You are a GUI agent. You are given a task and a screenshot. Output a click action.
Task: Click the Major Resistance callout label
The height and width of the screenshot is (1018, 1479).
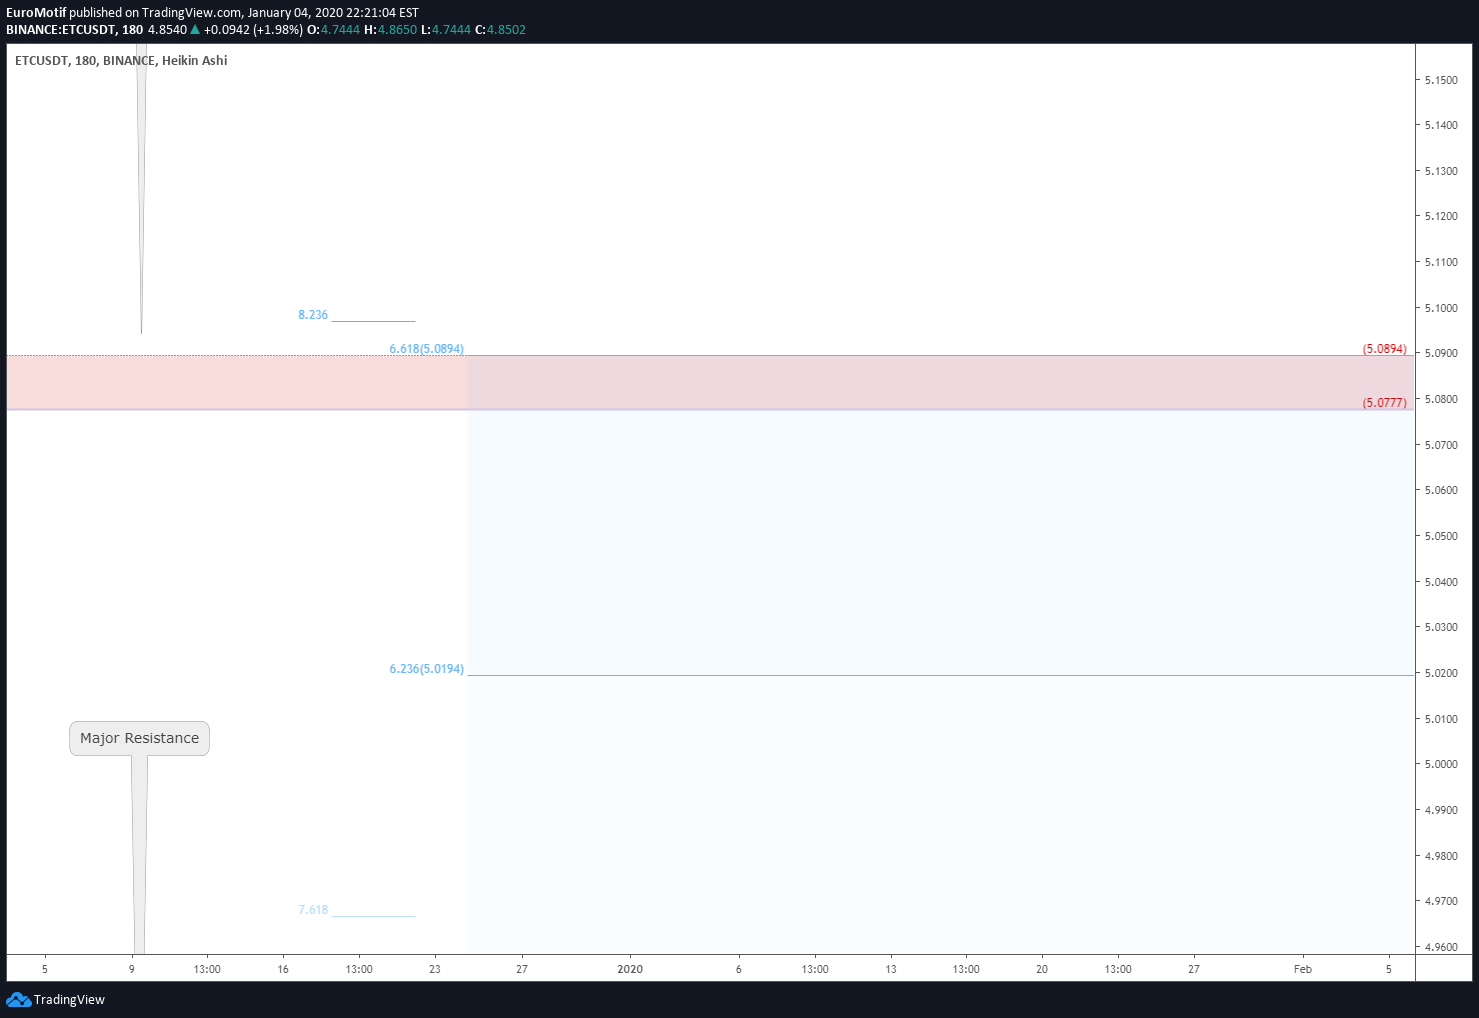(x=139, y=738)
